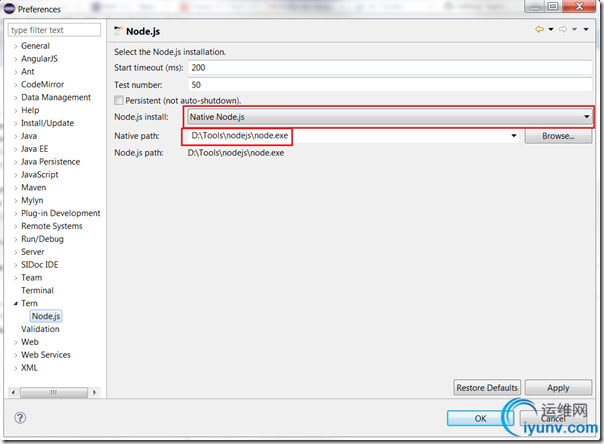This screenshot has width=604, height=444.
Task: Expand the Install/Update tree node
Action: [x=16, y=124]
